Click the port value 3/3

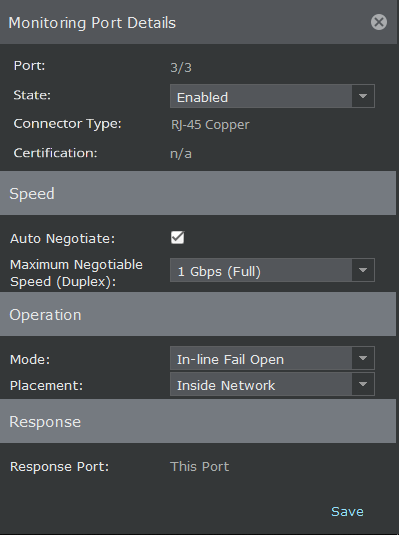tap(181, 68)
